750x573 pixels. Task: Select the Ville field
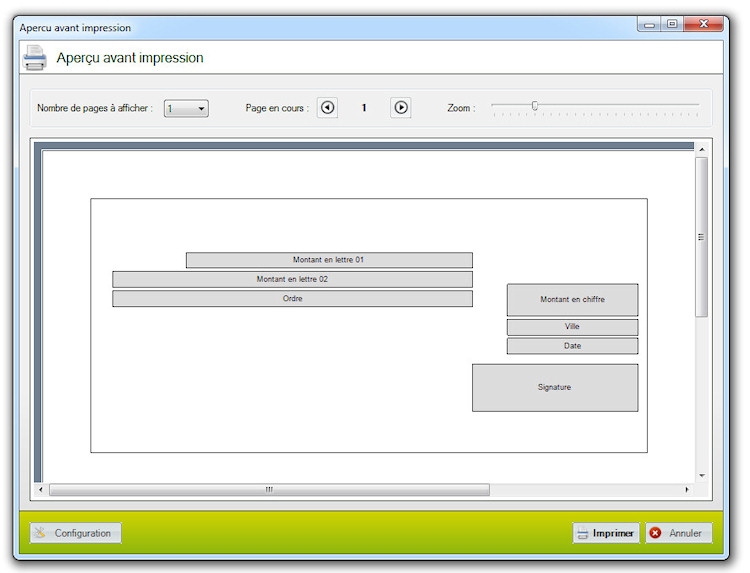click(x=572, y=327)
